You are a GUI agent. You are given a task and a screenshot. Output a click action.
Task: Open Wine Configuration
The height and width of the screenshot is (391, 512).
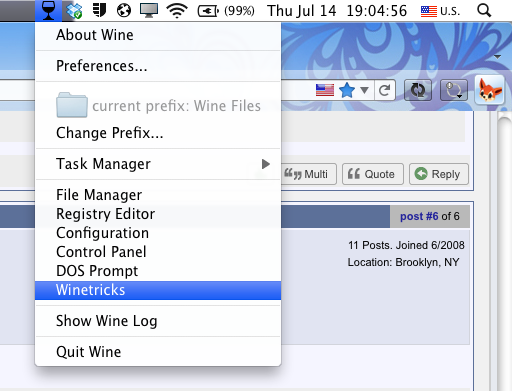point(158,233)
